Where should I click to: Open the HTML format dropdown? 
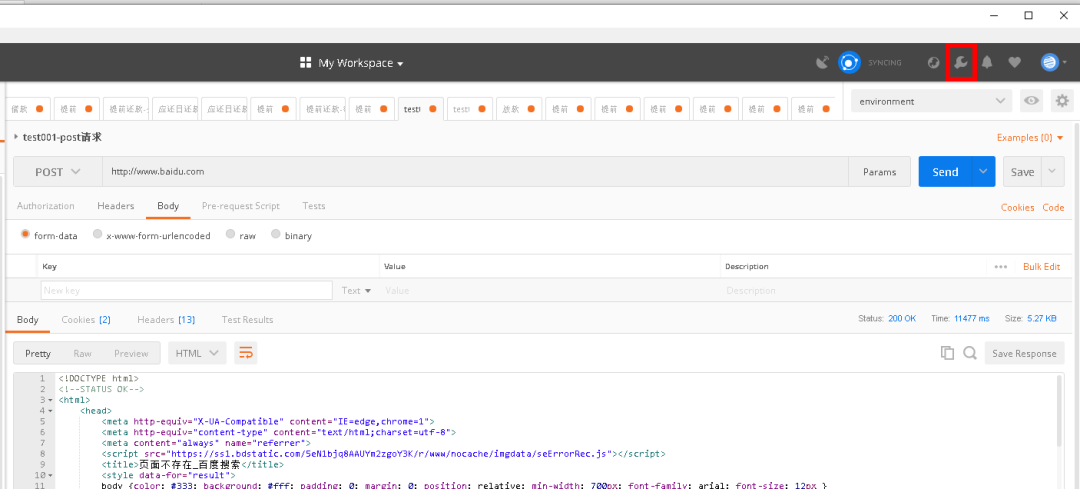197,353
